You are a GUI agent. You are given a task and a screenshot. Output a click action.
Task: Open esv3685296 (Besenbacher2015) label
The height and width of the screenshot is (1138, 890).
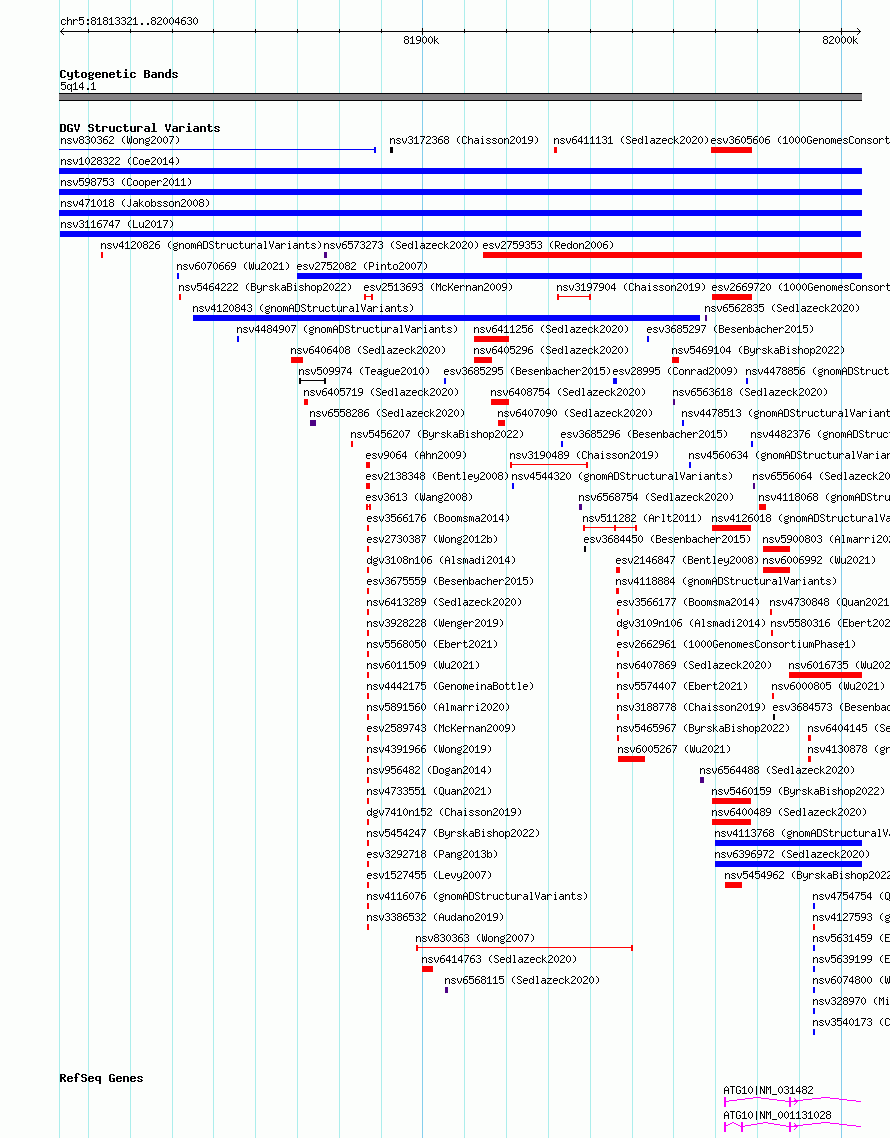[644, 435]
